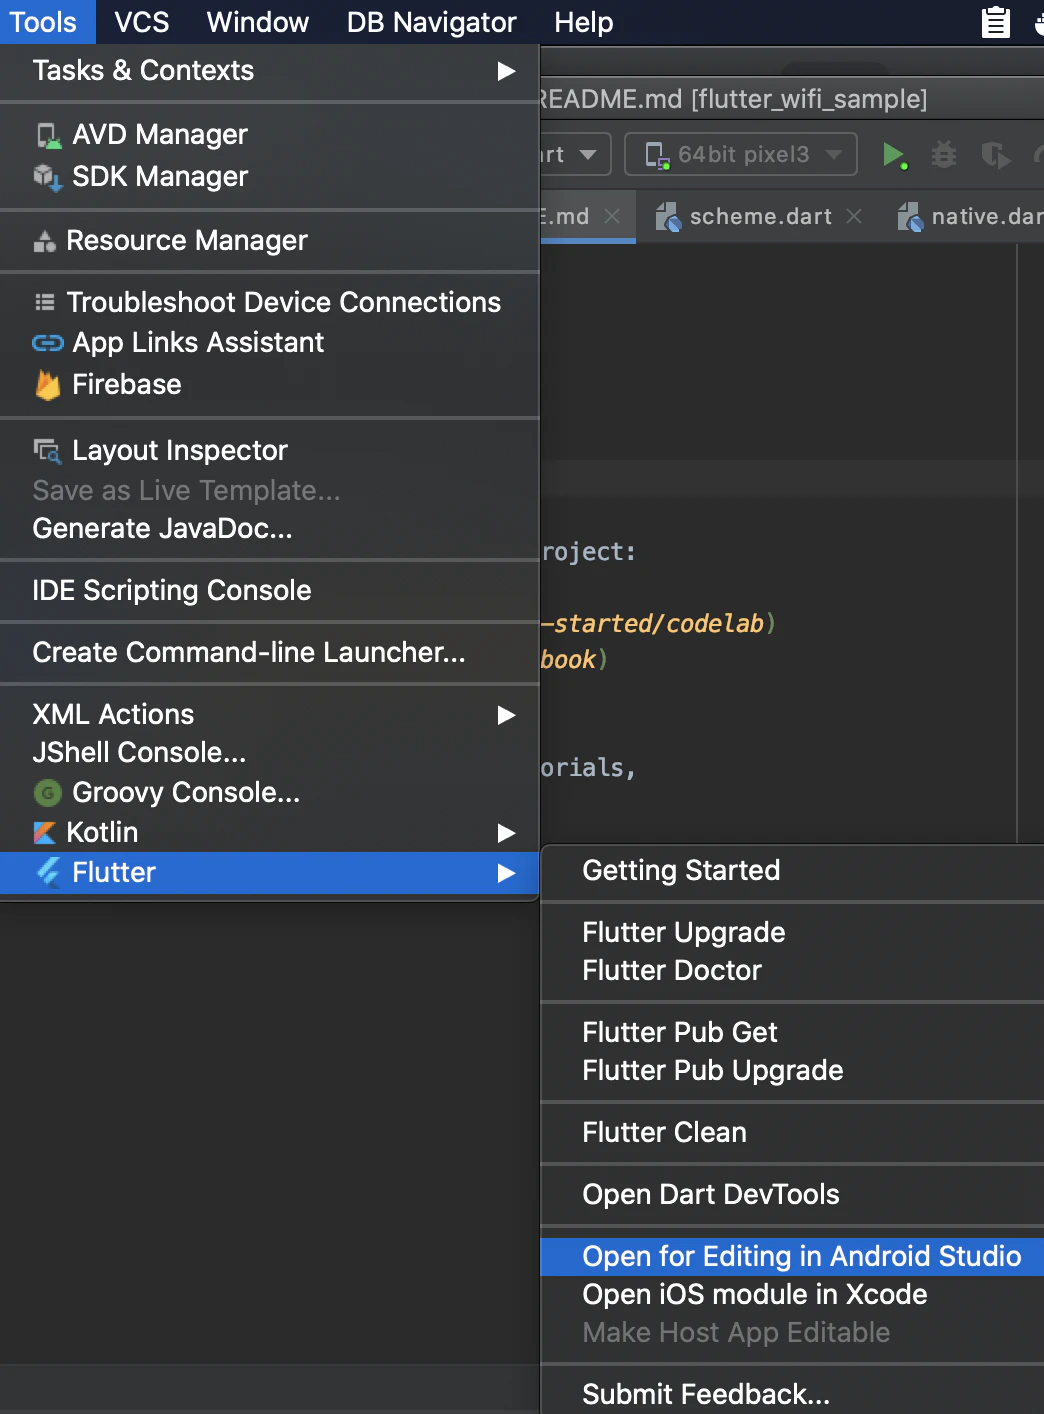
Task: Switch to the scheme.dart tab
Action: (x=760, y=217)
